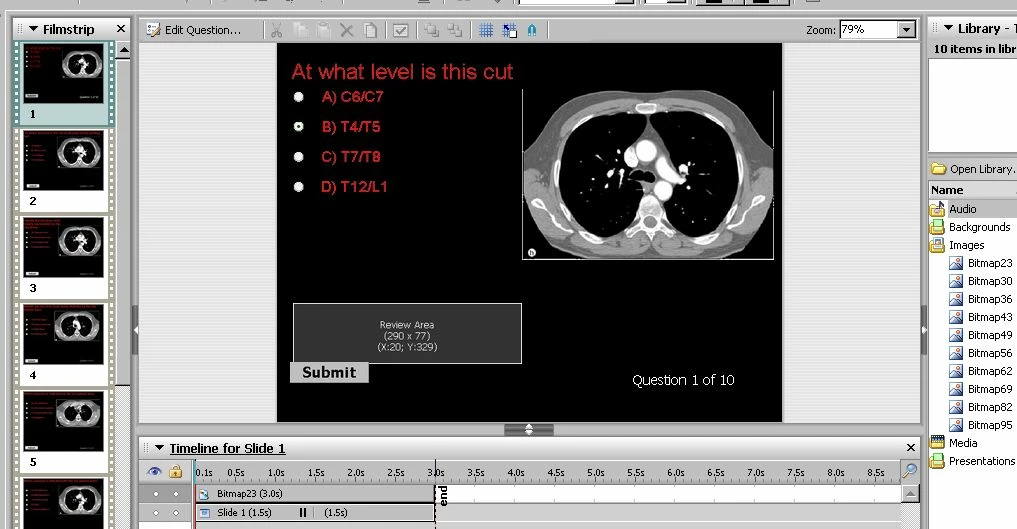This screenshot has width=1017, height=529.
Task: Toggle lock dot for Bitmap23 row
Action: click(x=176, y=494)
